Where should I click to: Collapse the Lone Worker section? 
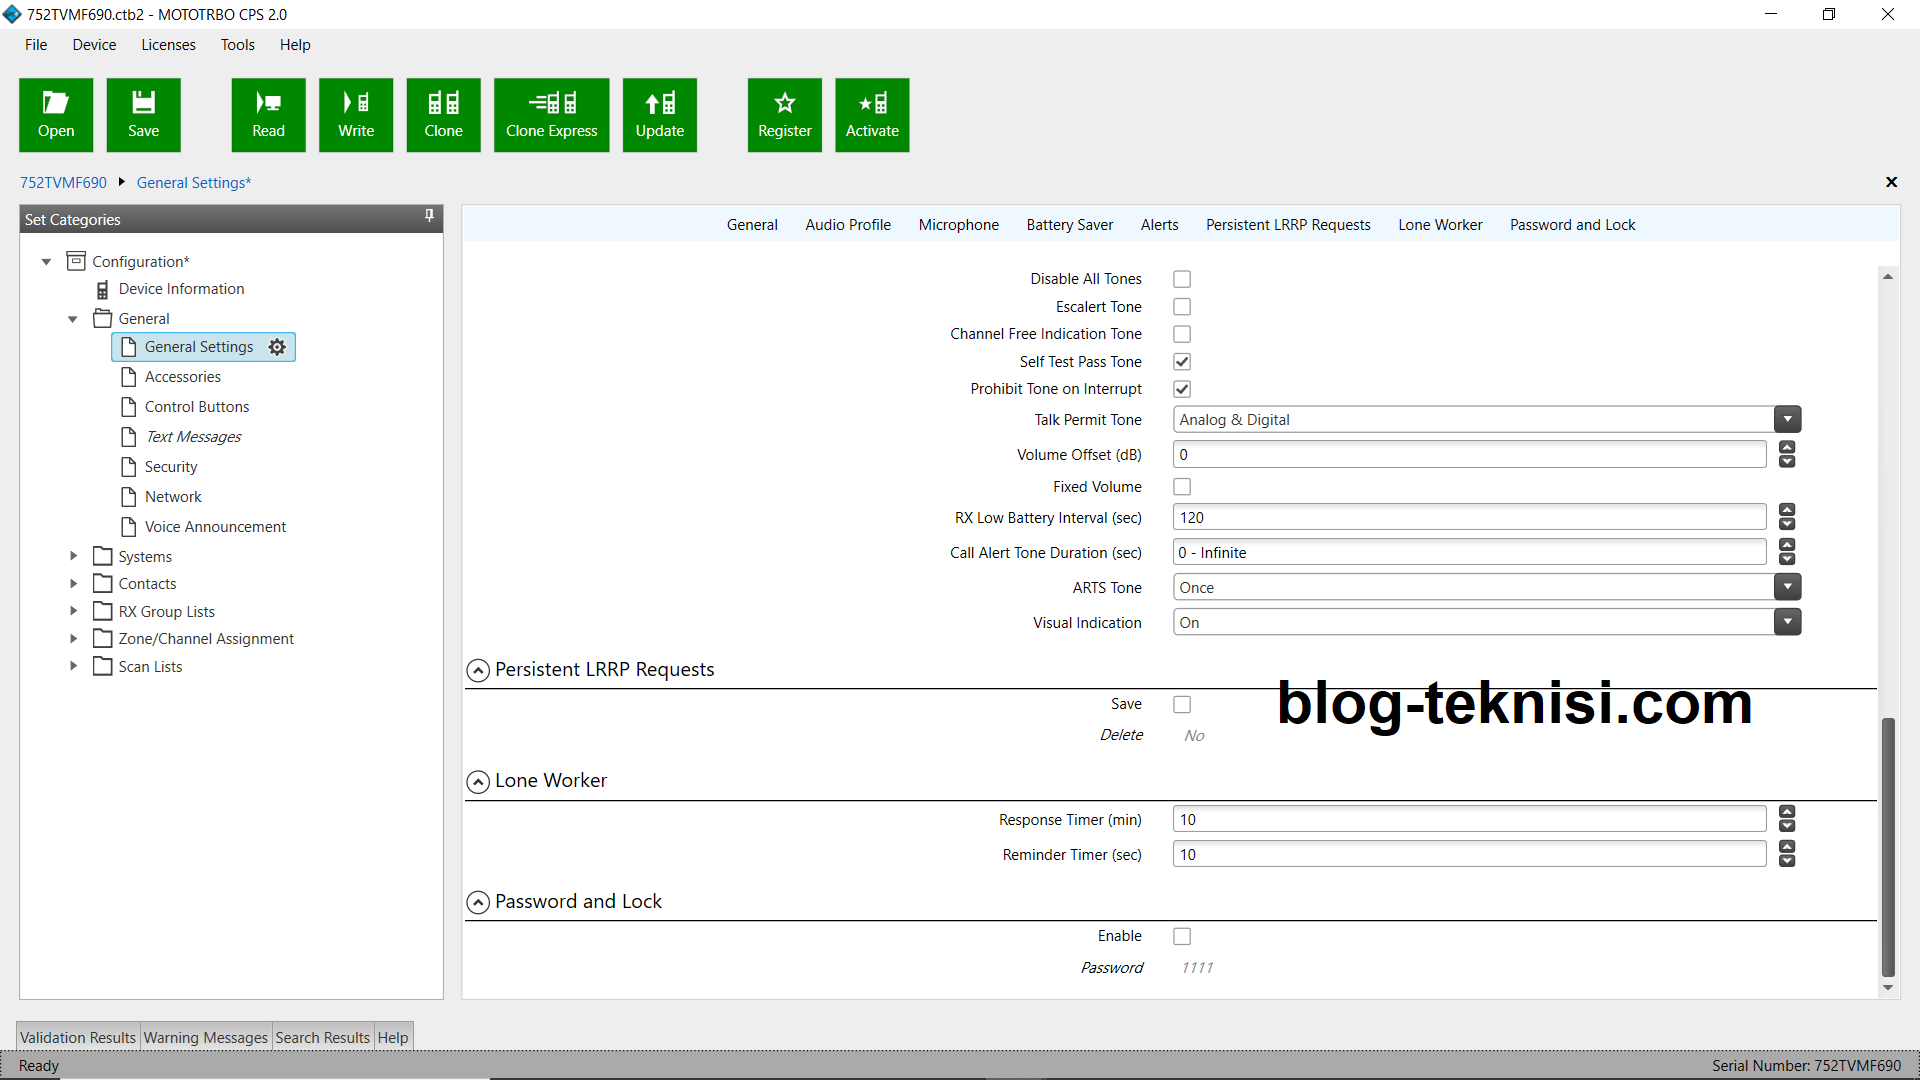pos(478,782)
